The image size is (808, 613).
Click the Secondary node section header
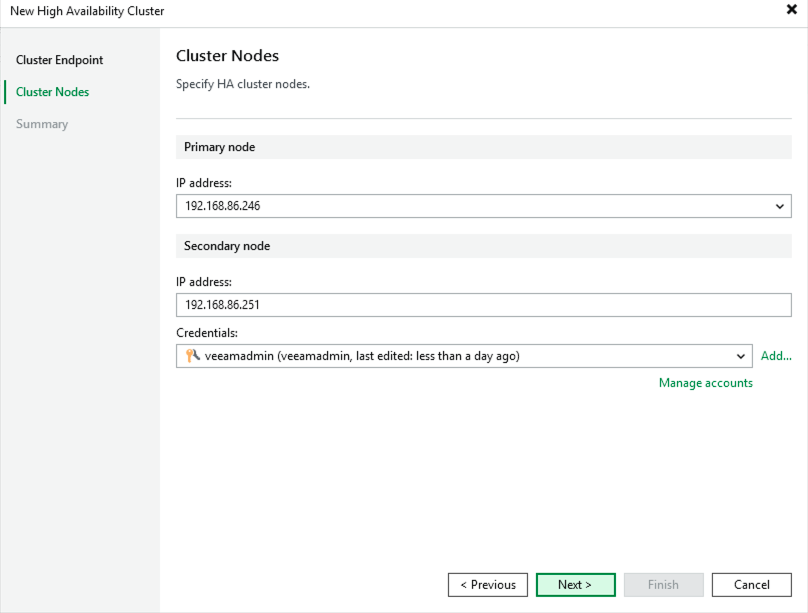227,246
